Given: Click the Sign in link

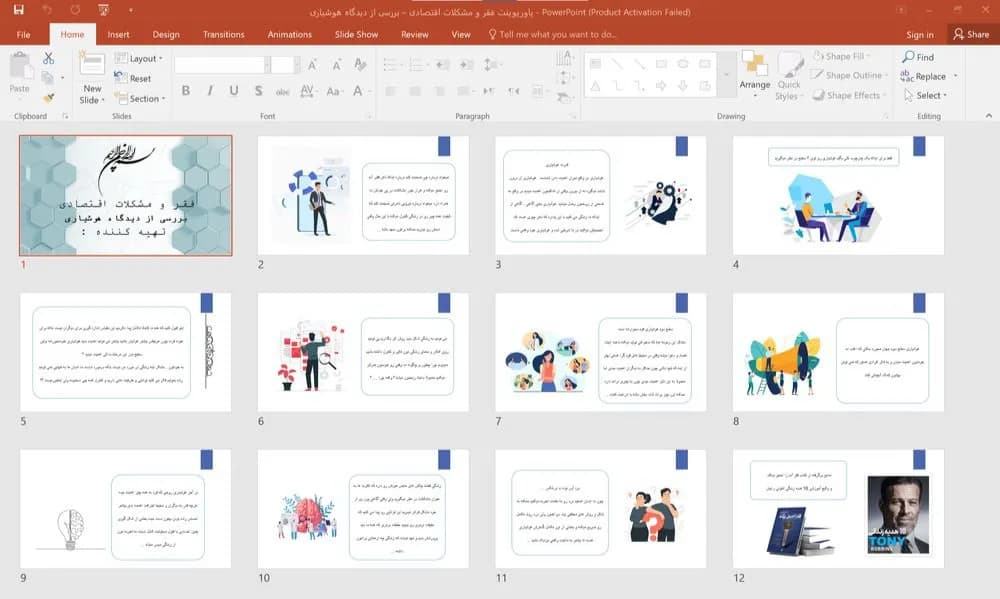Looking at the screenshot, I should click(x=920, y=34).
